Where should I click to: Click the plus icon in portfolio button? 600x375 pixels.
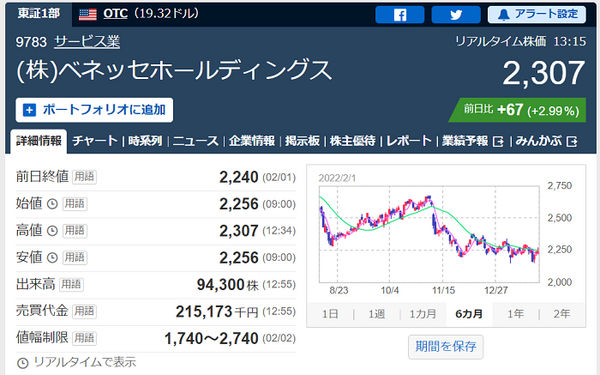coord(29,110)
